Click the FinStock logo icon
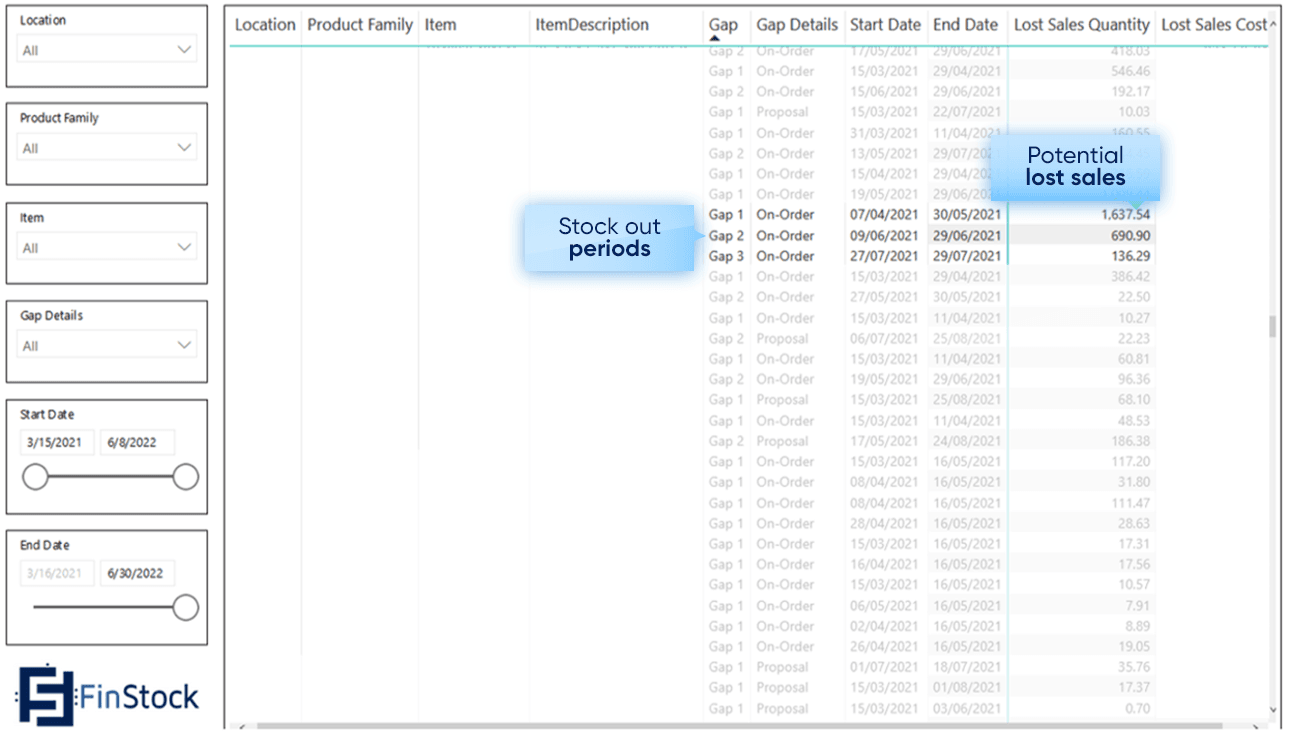 pos(47,694)
